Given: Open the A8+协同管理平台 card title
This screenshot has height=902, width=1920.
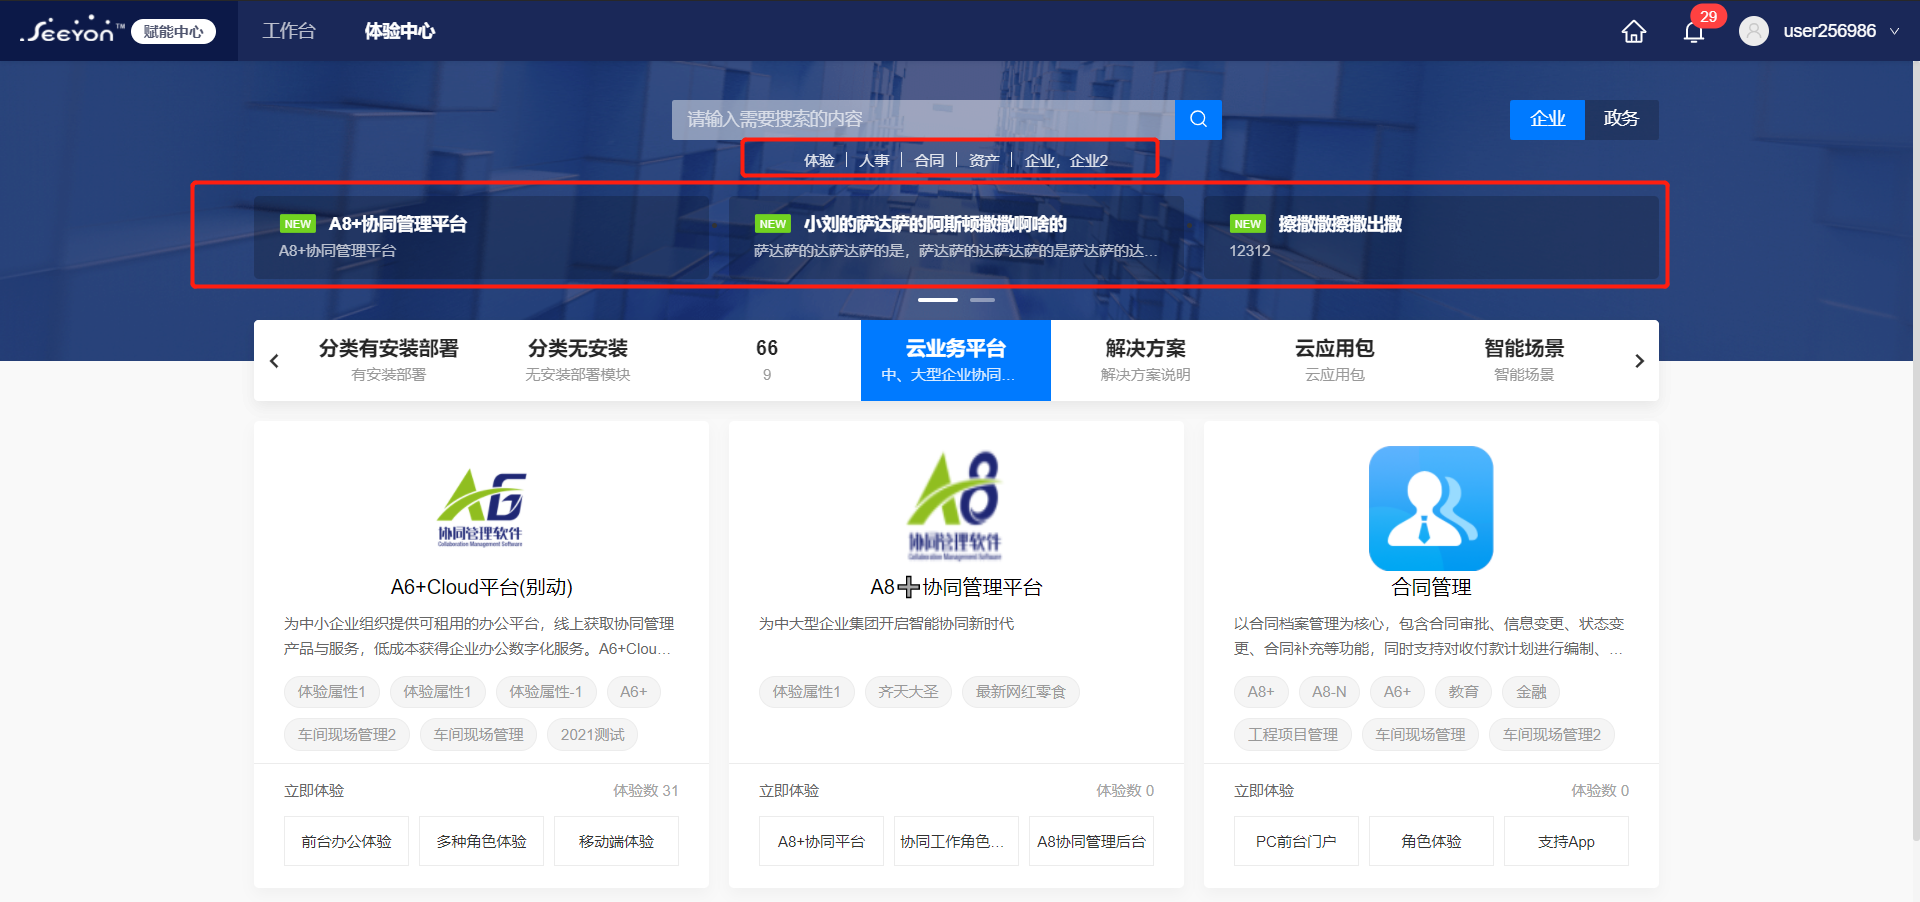Looking at the screenshot, I should tap(956, 587).
